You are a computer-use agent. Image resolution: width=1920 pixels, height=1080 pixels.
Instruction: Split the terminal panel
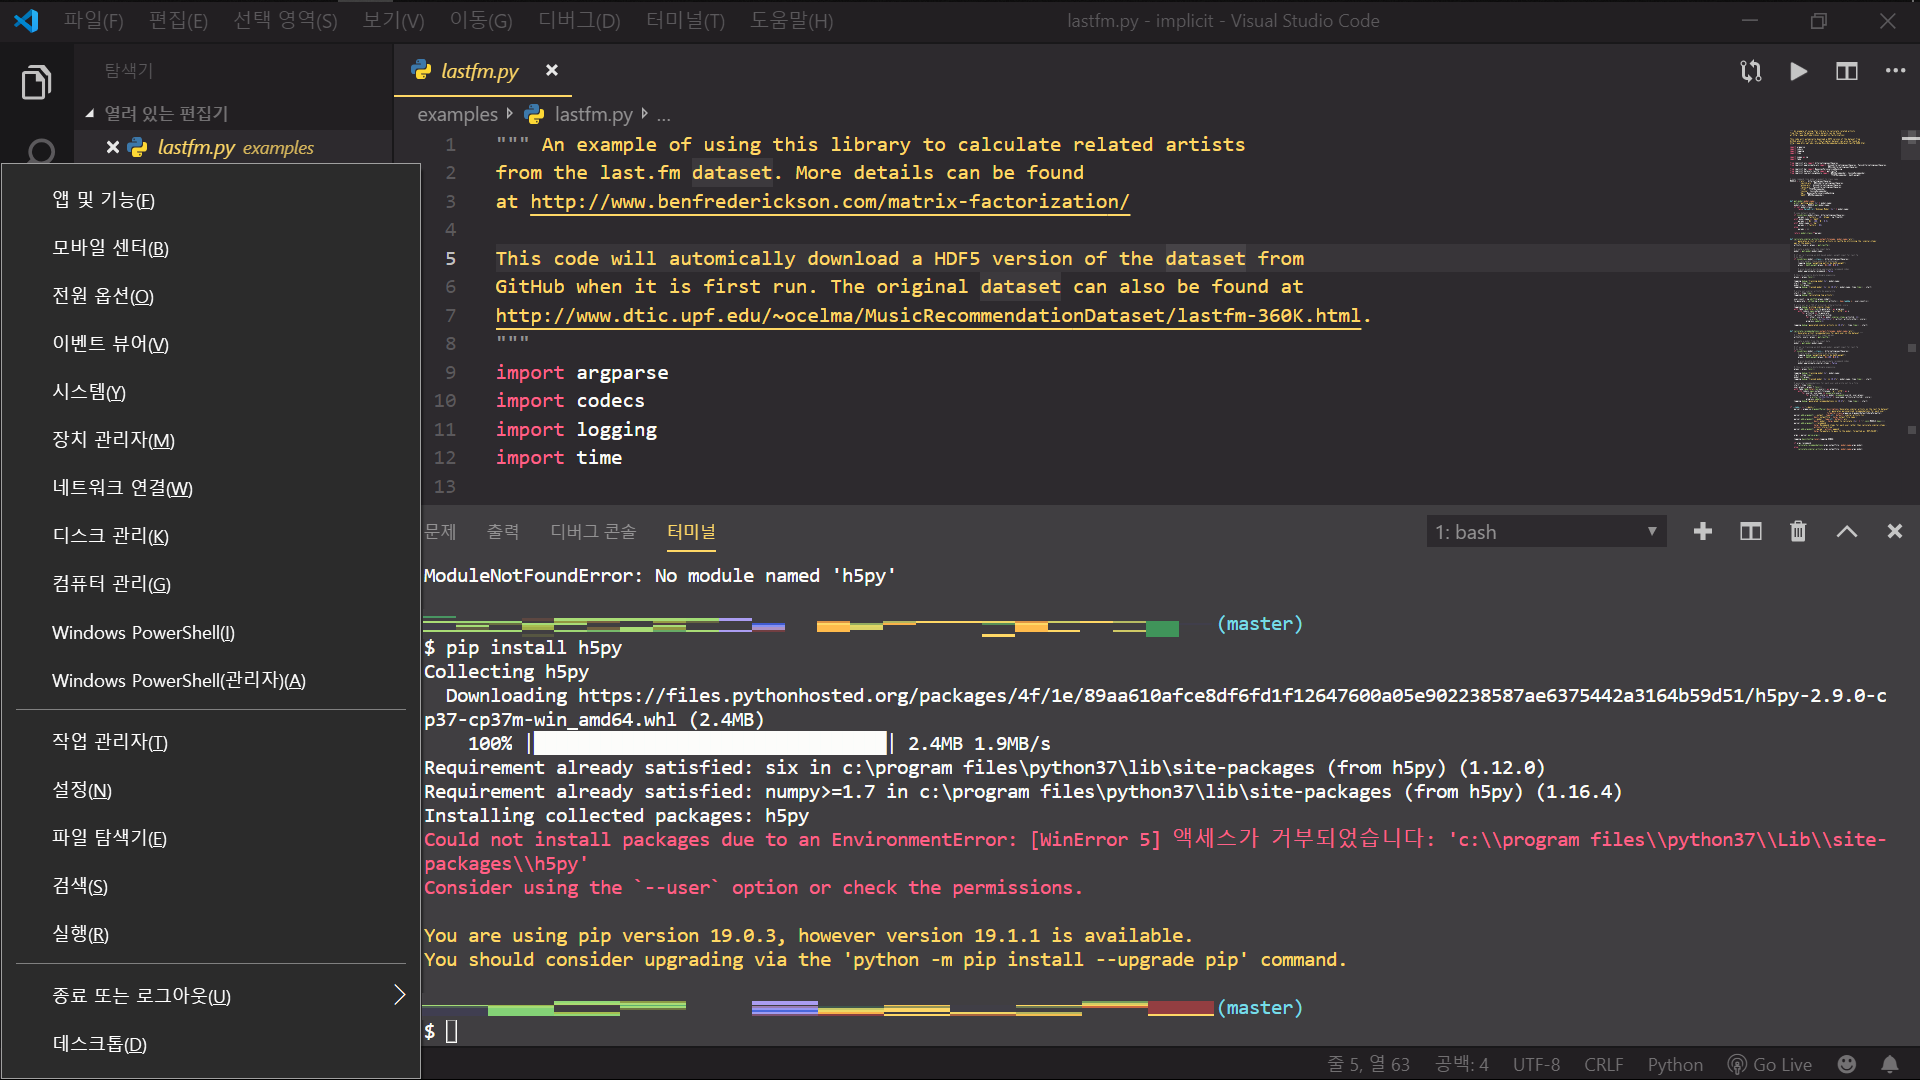1750,531
